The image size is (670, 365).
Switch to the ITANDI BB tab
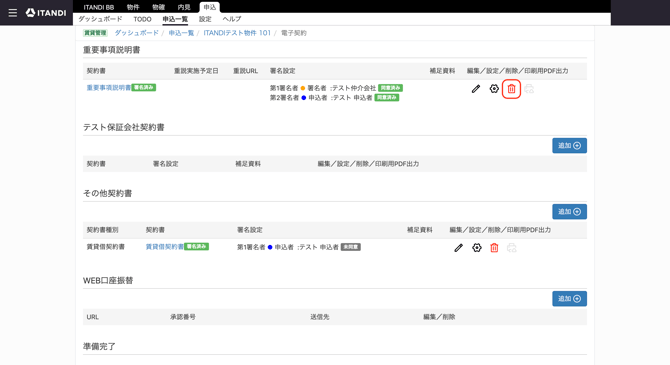pos(99,7)
